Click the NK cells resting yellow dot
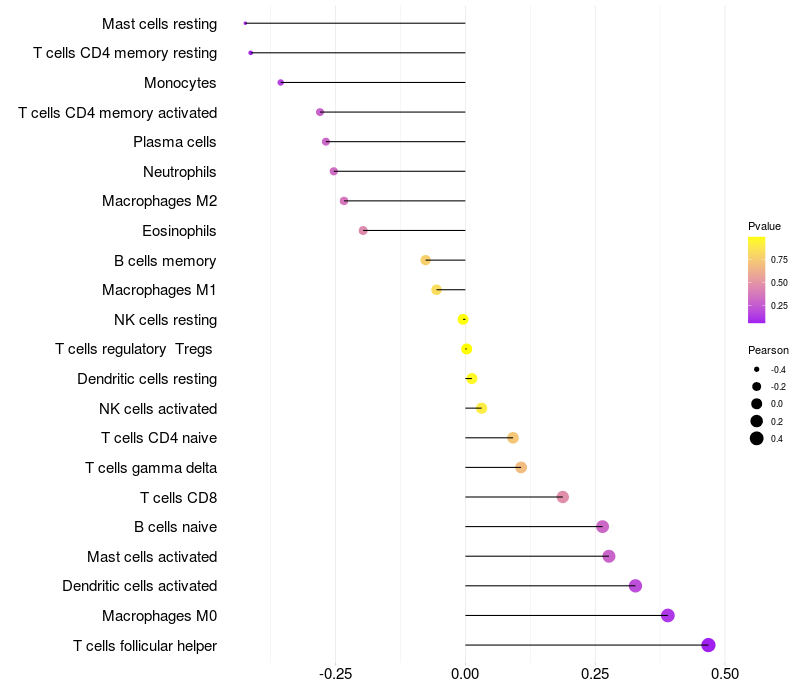This screenshot has width=800, height=700. (x=463, y=319)
